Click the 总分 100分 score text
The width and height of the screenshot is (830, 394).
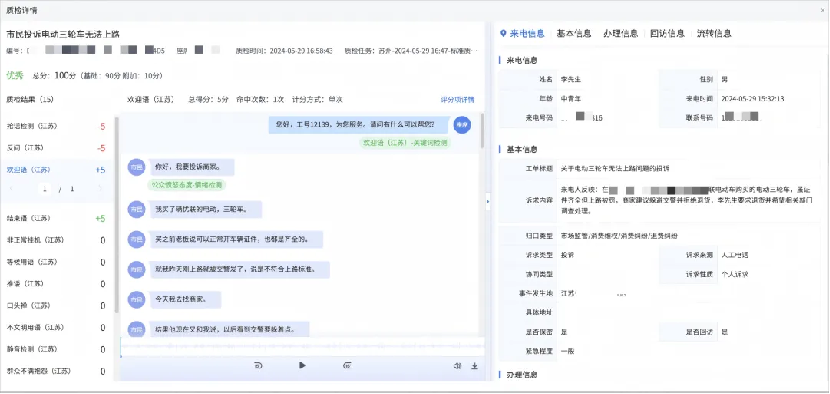(55, 76)
